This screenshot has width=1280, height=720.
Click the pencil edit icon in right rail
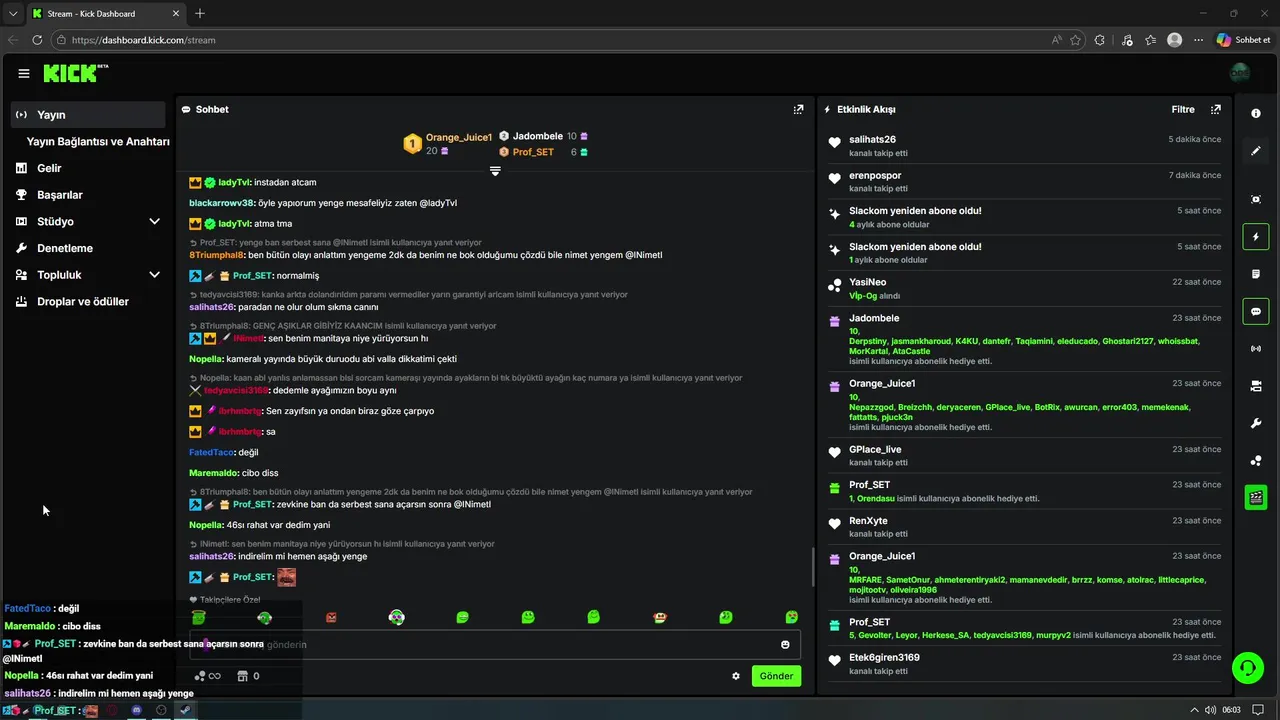coord(1256,151)
